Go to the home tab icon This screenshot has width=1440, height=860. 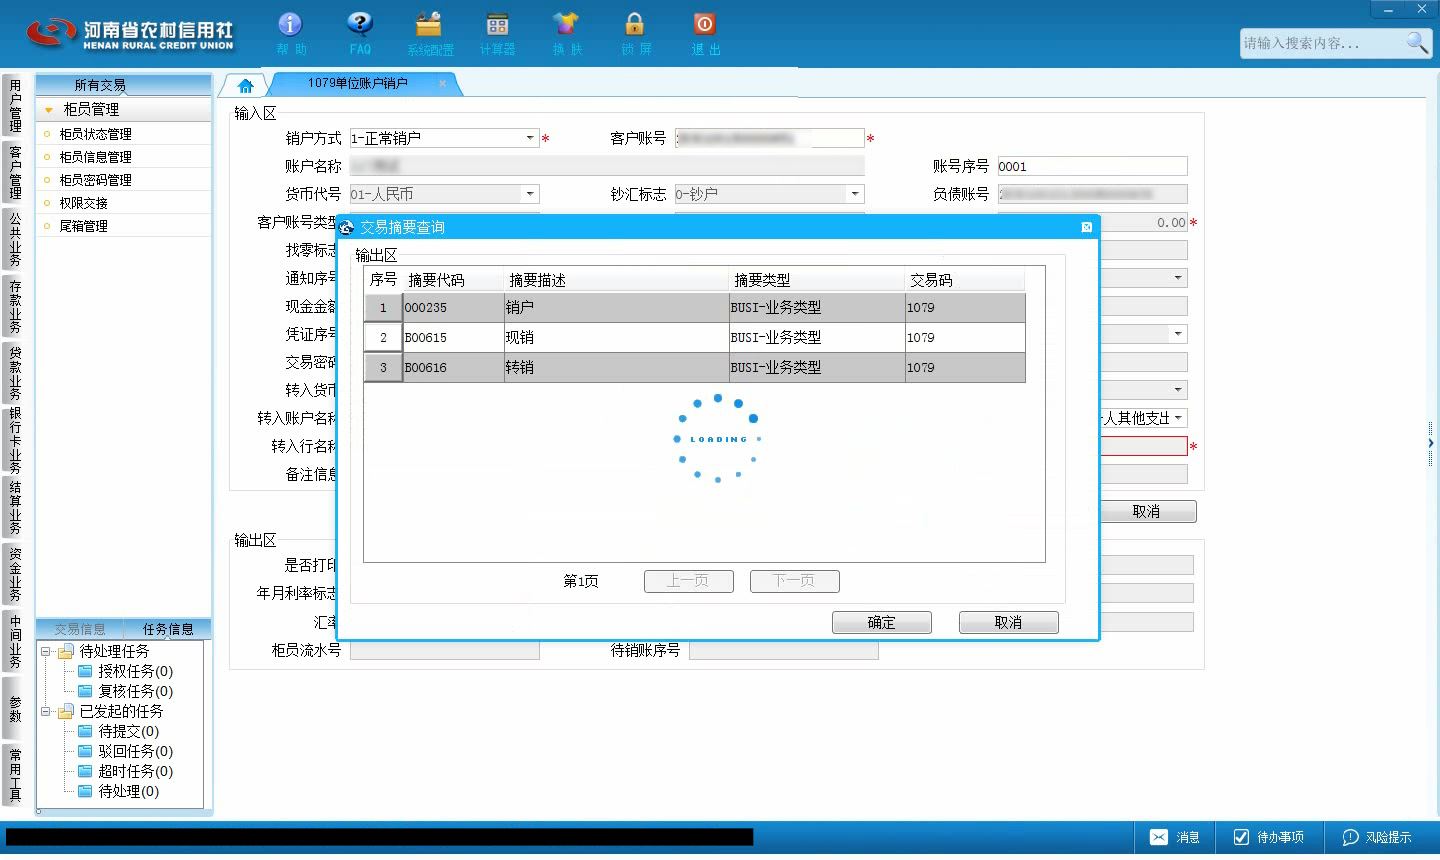(245, 85)
